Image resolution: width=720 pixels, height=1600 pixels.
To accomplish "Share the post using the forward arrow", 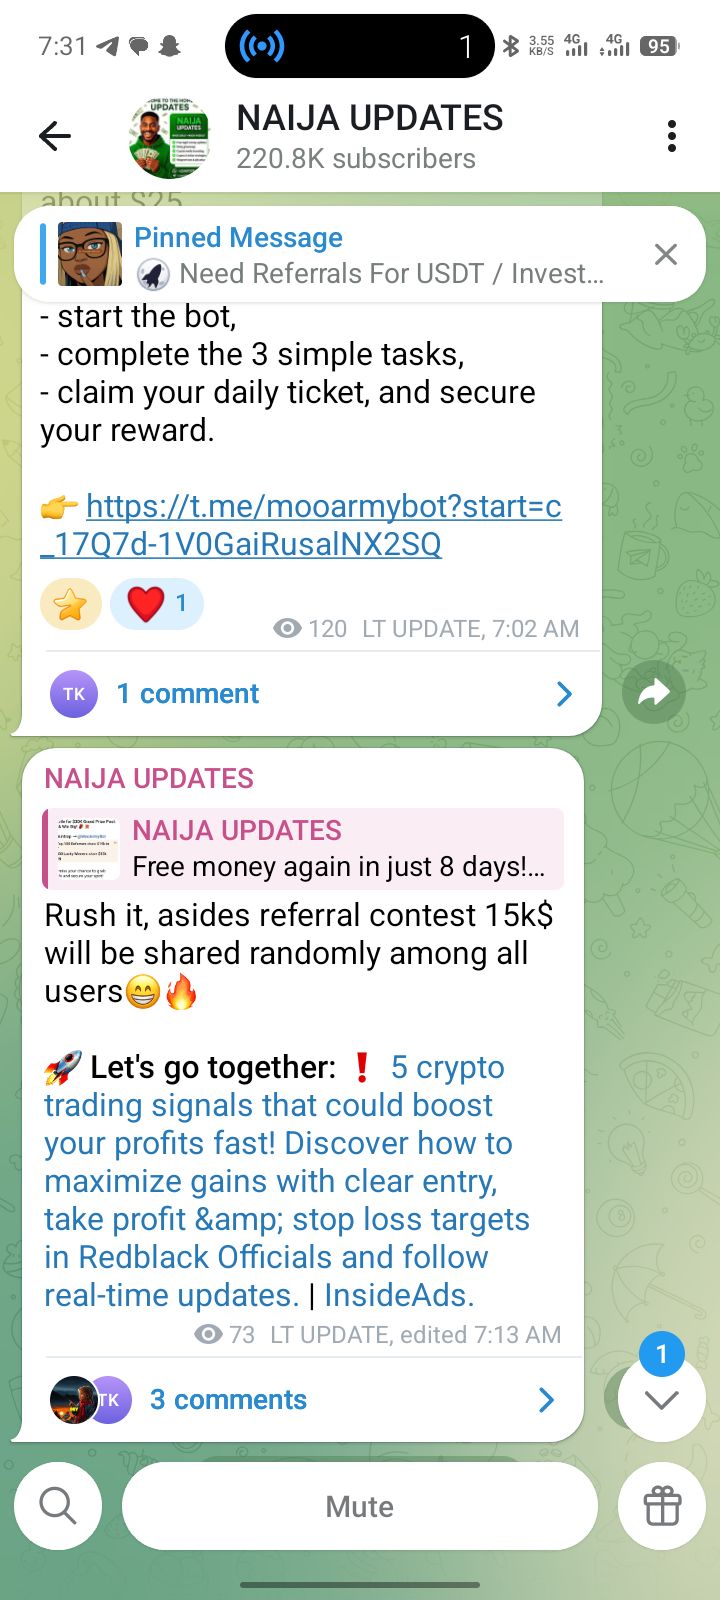I will click(x=654, y=692).
